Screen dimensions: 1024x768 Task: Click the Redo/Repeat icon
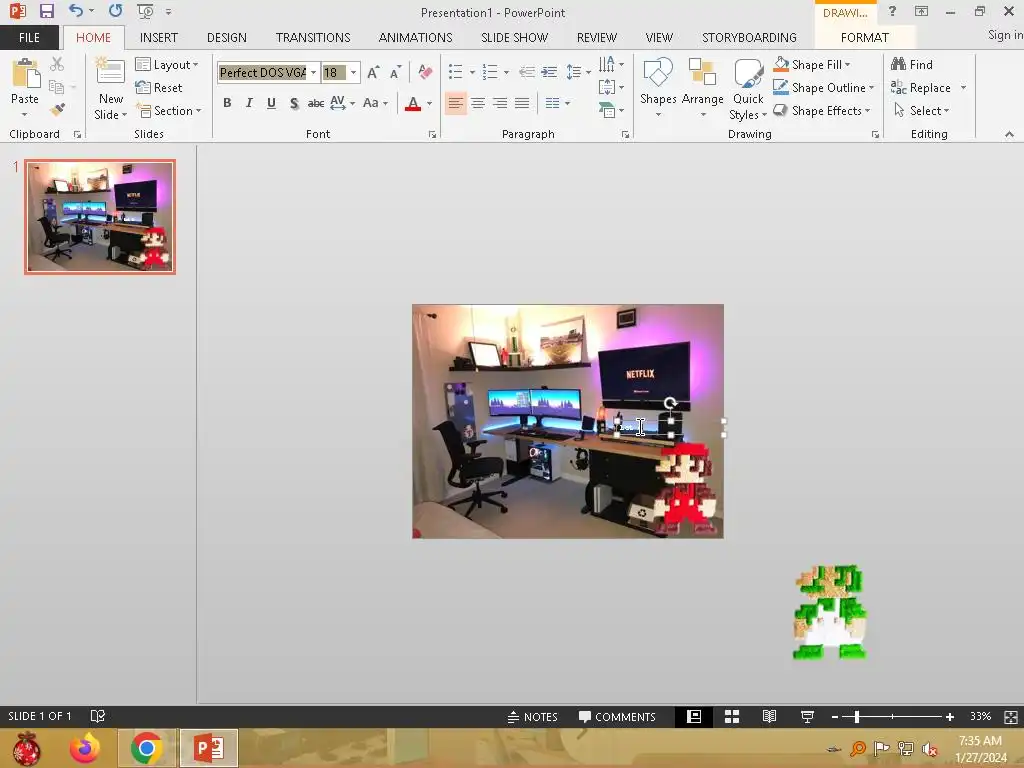pyautogui.click(x=116, y=11)
